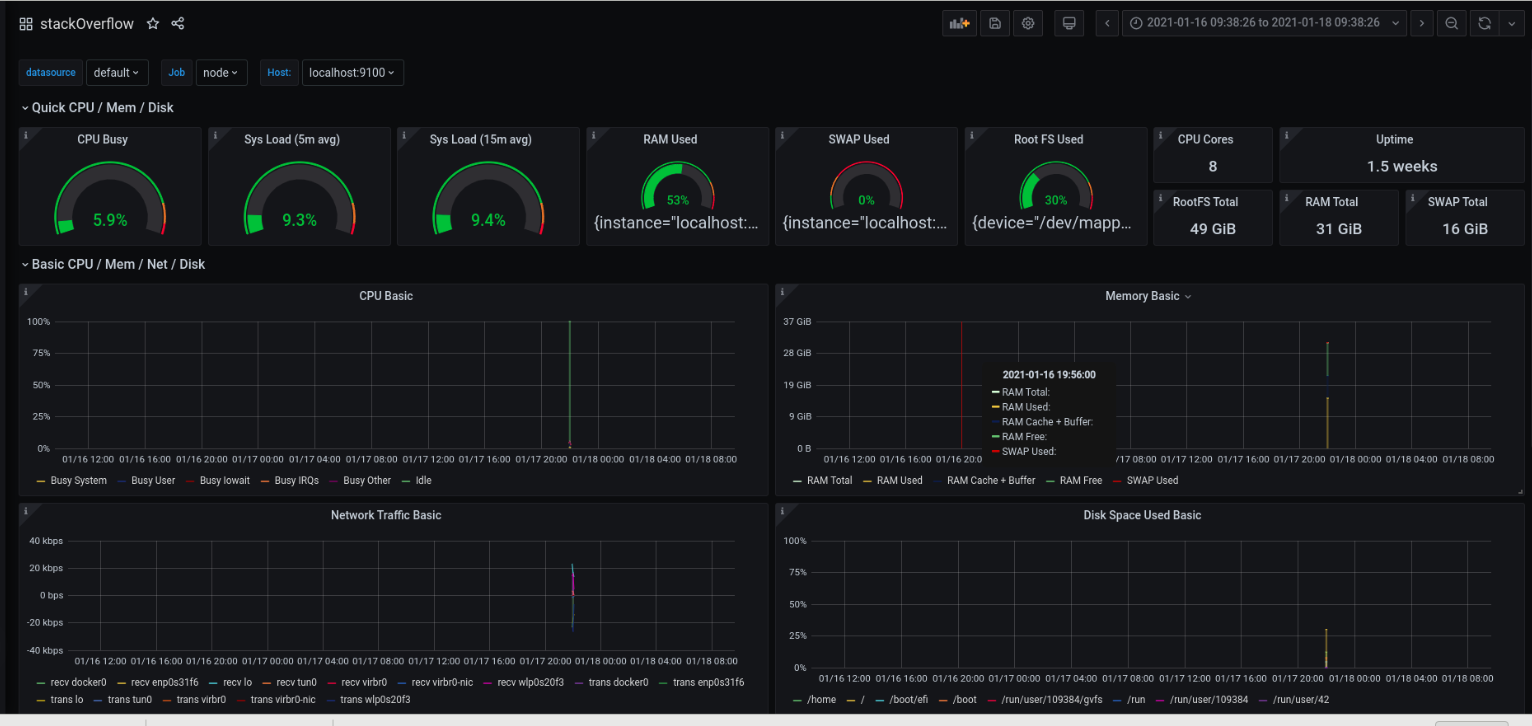Open the CPU Basic panel title menu
This screenshot has width=1532, height=726.
[x=386, y=296]
